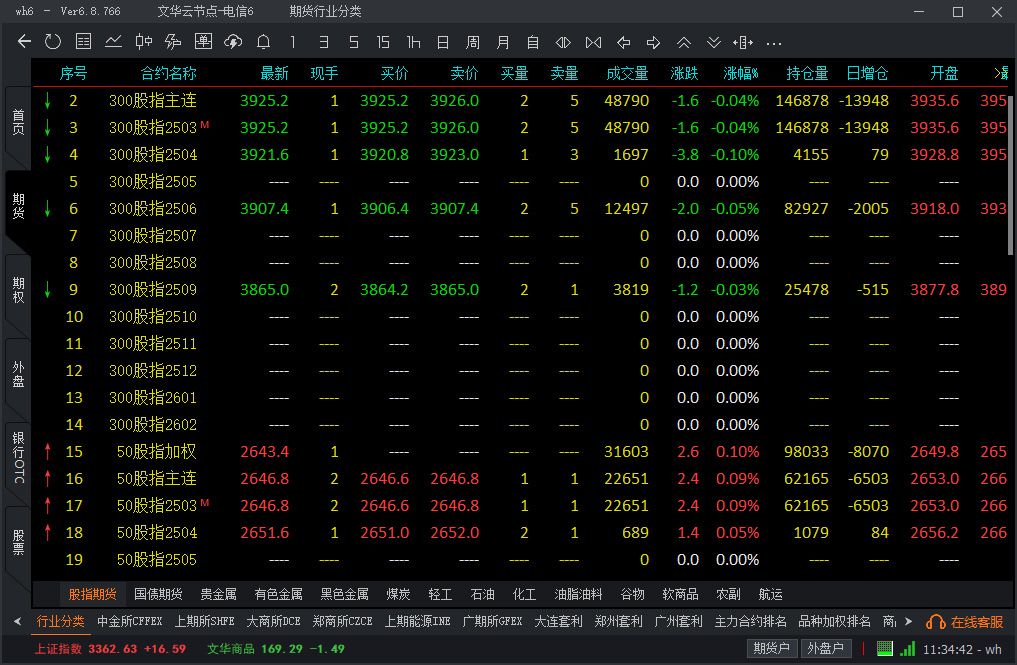This screenshot has width=1017, height=665.
Task: Switch to the 1h period
Action: (x=413, y=42)
